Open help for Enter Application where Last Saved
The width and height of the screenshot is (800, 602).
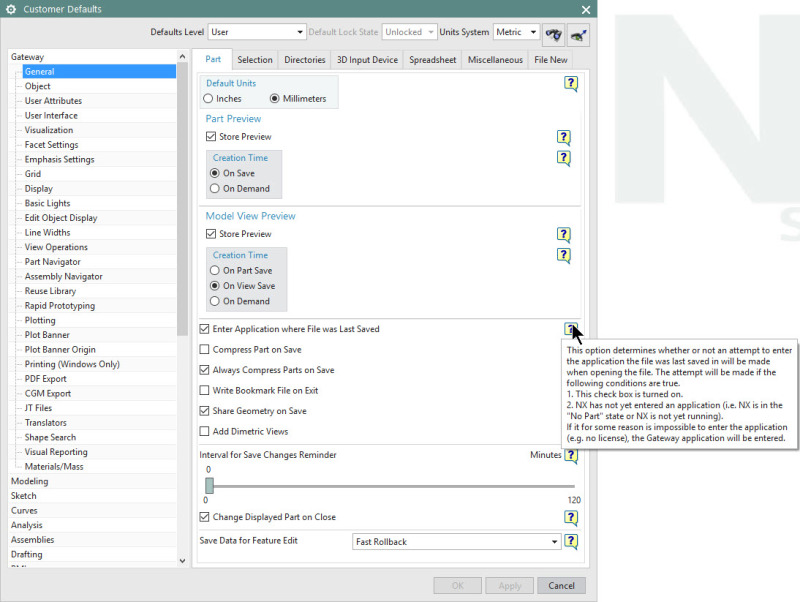[x=570, y=330]
